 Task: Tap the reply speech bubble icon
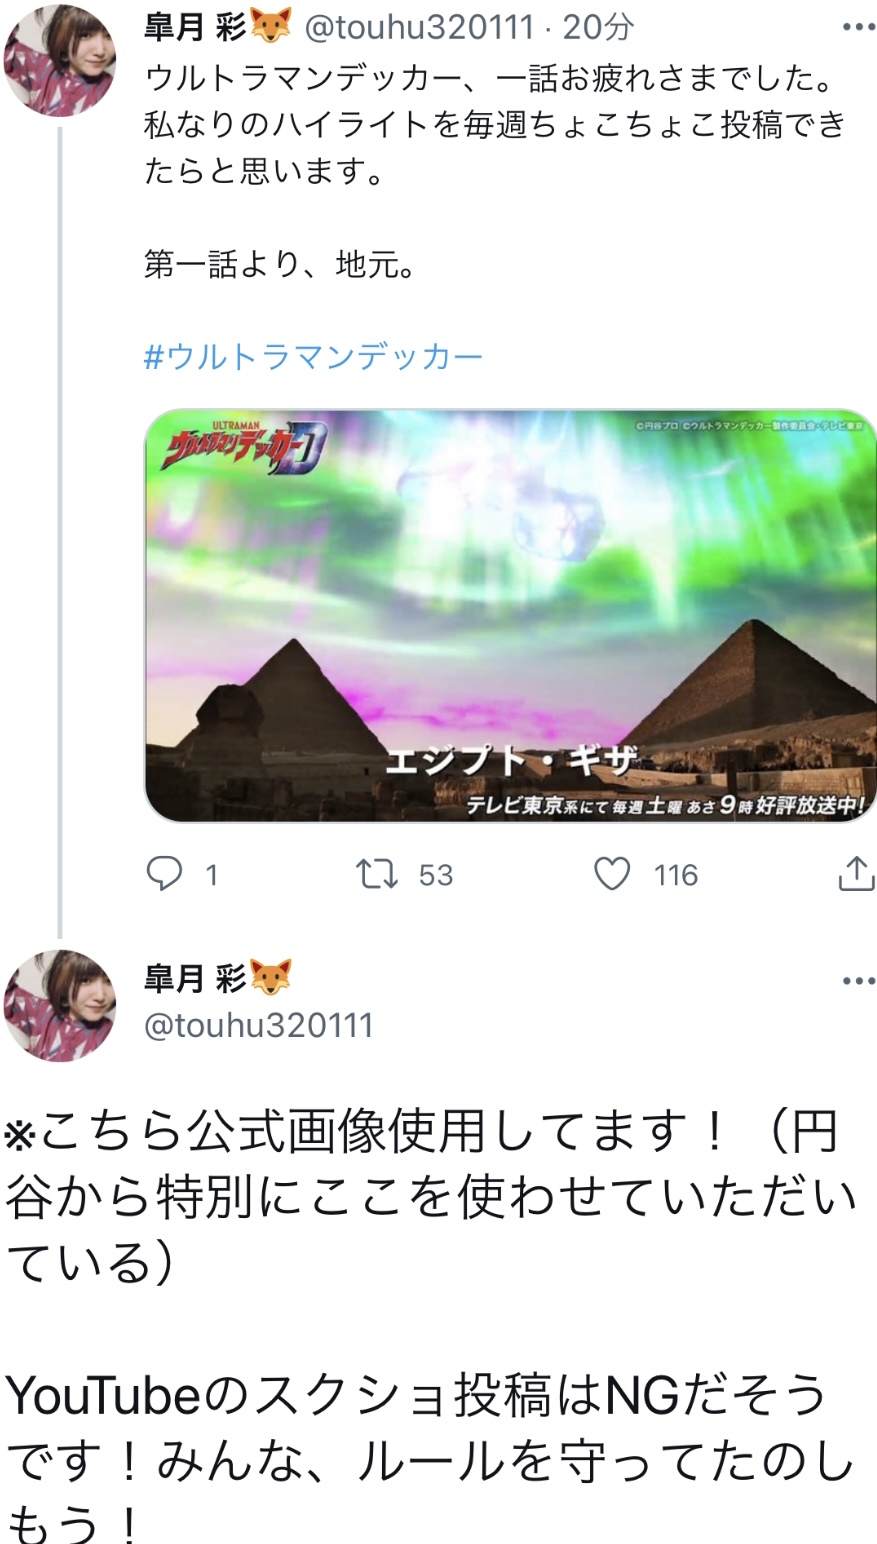coord(164,875)
